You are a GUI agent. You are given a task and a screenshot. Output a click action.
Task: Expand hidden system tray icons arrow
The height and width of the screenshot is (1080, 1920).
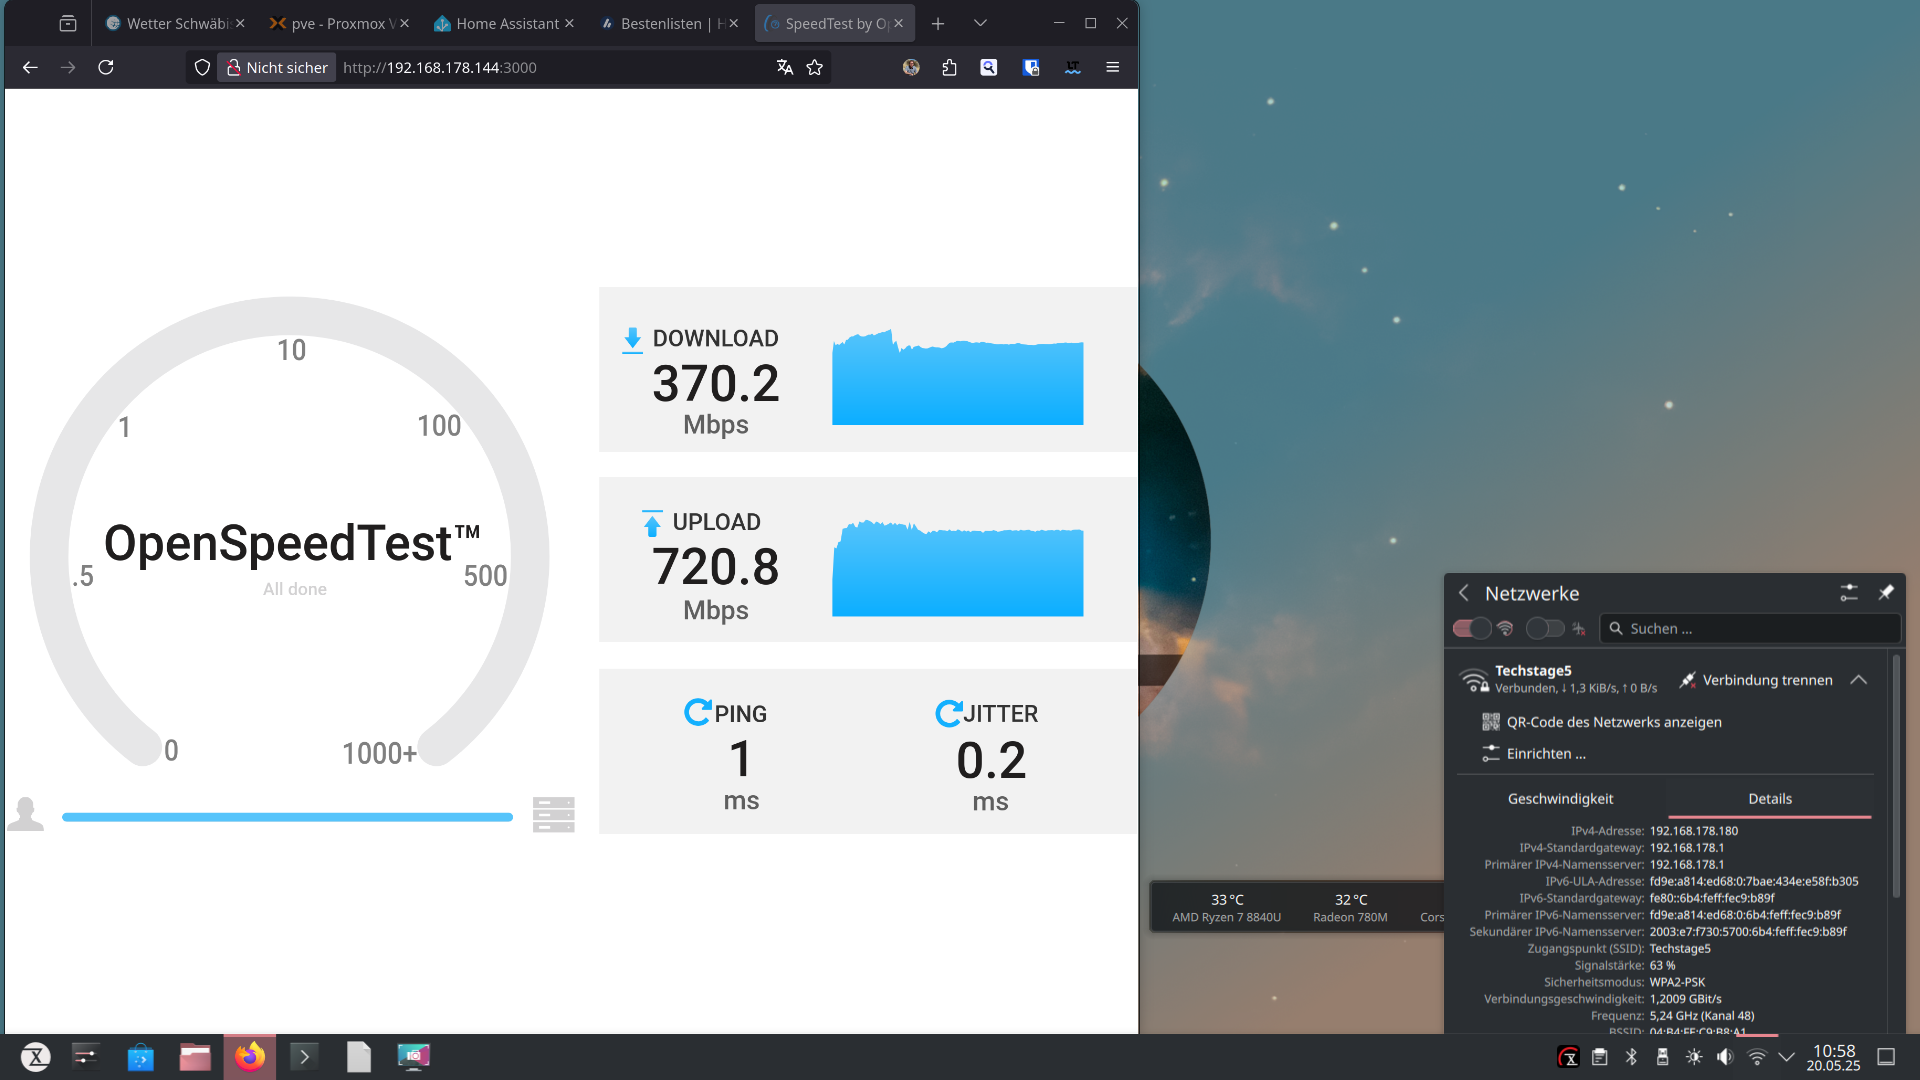coord(1786,1057)
